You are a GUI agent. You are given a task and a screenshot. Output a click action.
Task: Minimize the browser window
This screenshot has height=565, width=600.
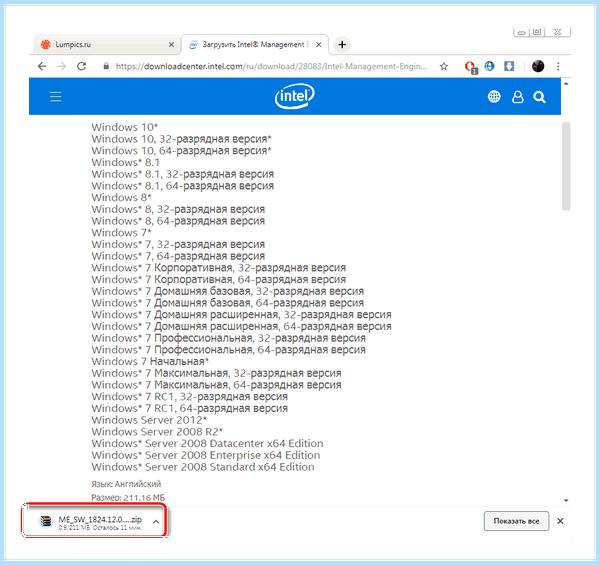point(521,33)
